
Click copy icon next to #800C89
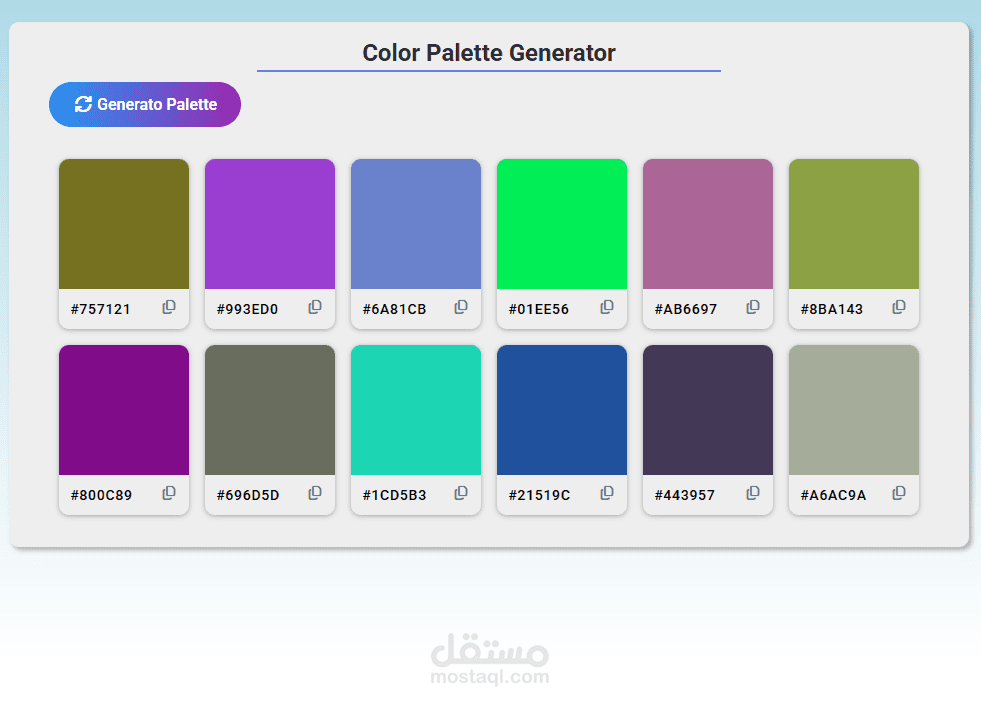tap(169, 493)
